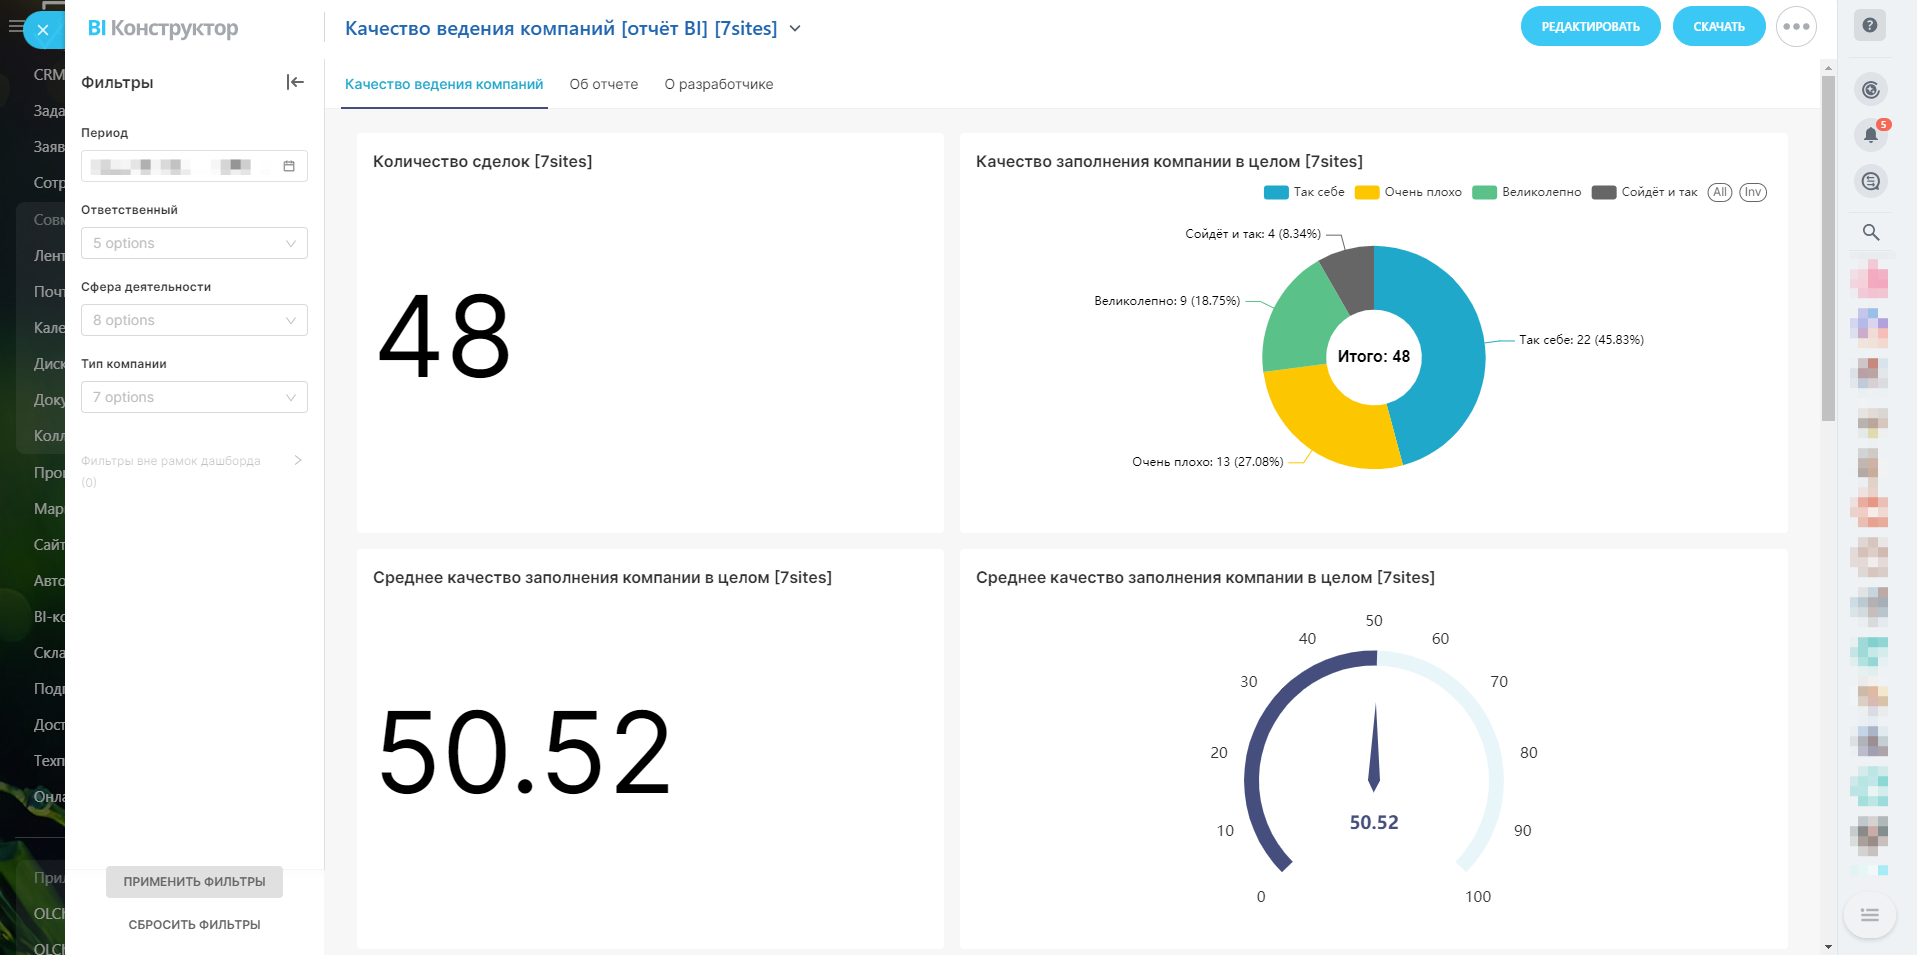Viewport: 1917px width, 955px height.
Task: Toggle 'Так себе' legend series
Action: coord(1304,192)
